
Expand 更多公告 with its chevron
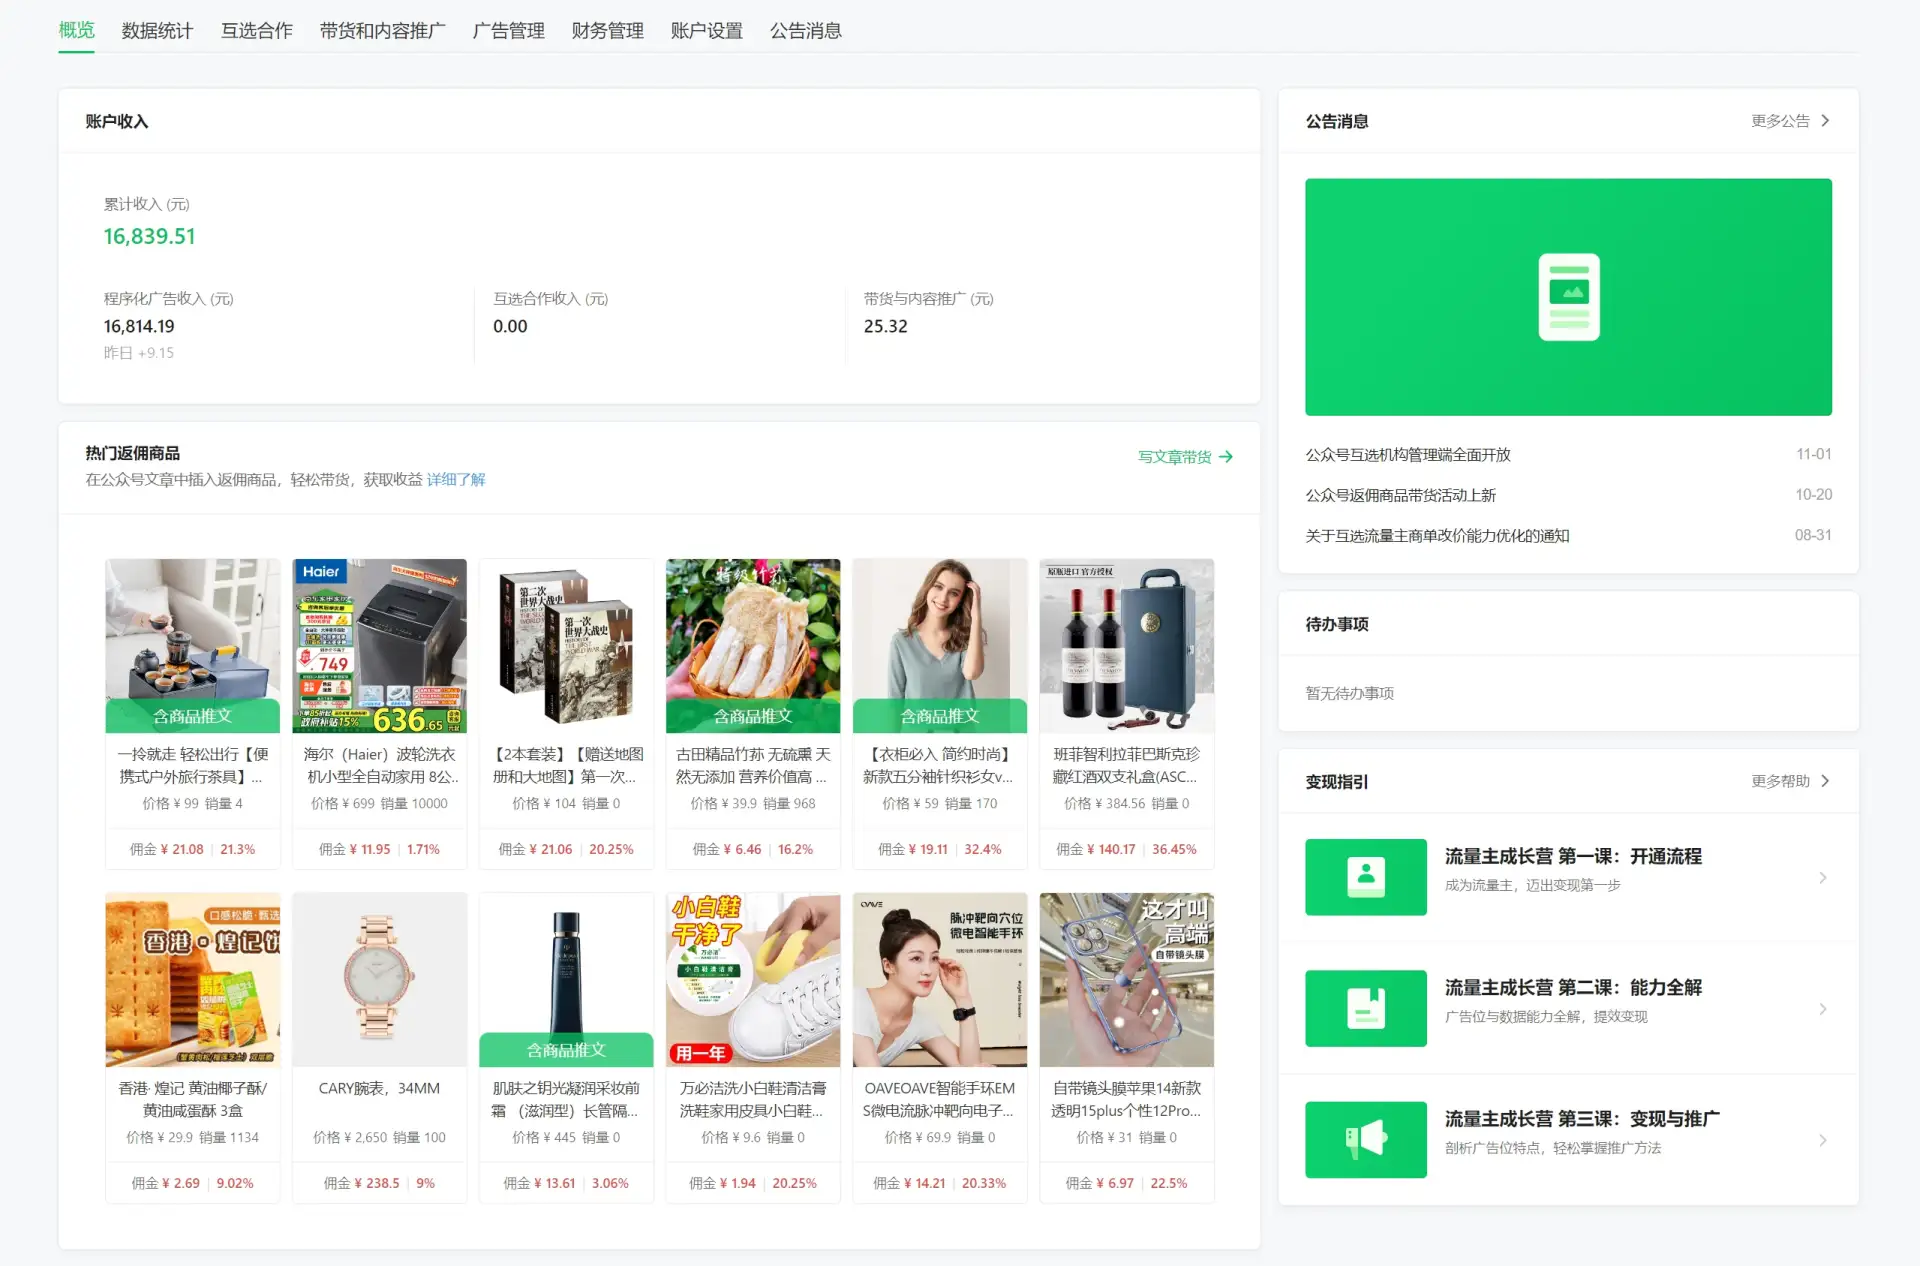[1824, 120]
